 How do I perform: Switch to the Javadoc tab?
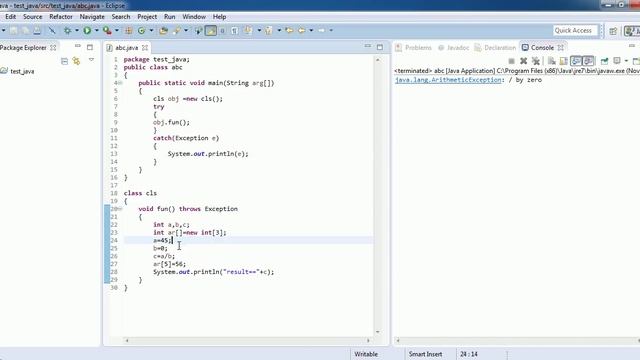tap(453, 48)
